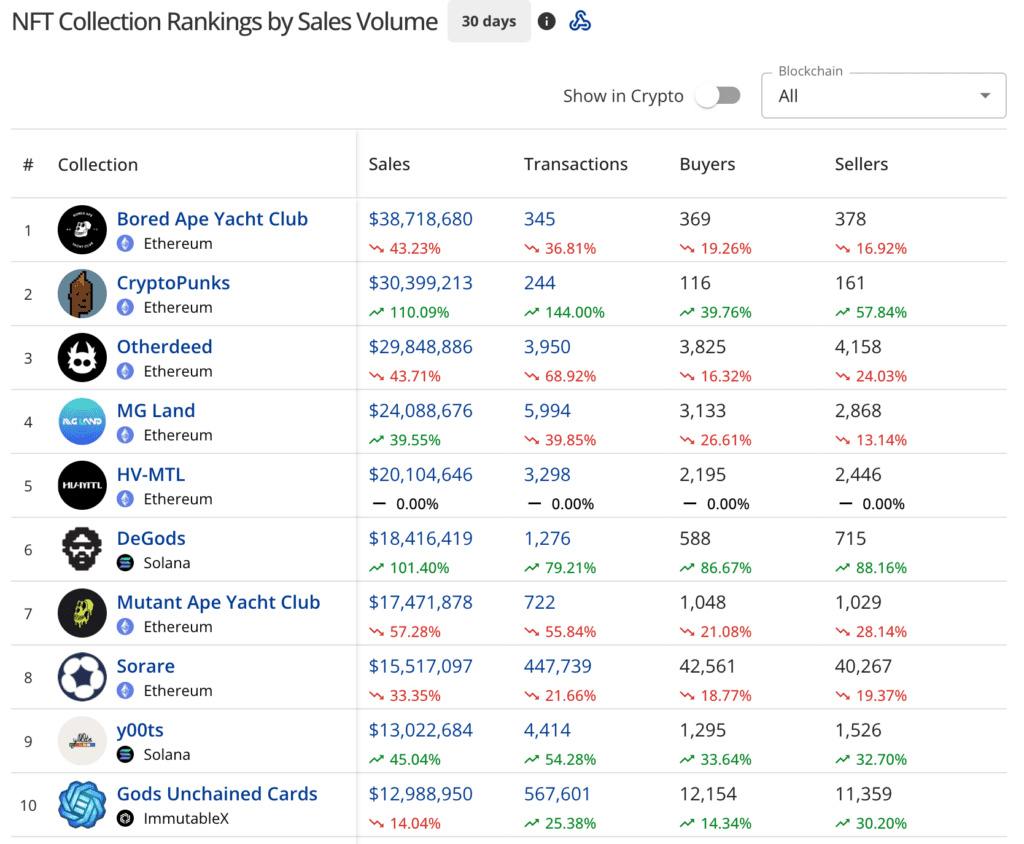Click the $38,718,680 sales value

pyautogui.click(x=420, y=219)
